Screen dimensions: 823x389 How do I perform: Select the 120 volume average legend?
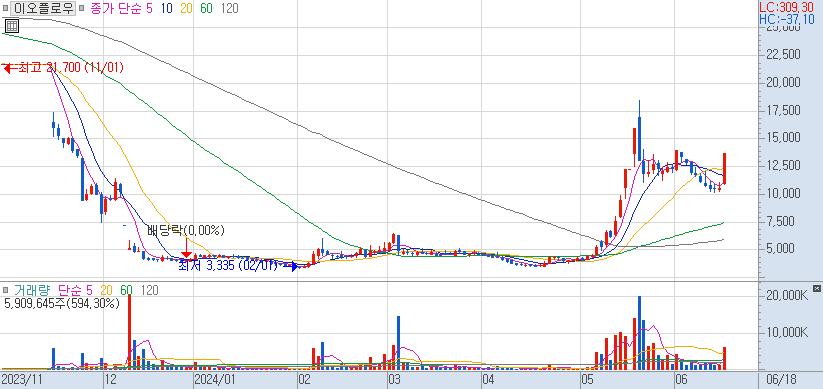tap(149, 290)
